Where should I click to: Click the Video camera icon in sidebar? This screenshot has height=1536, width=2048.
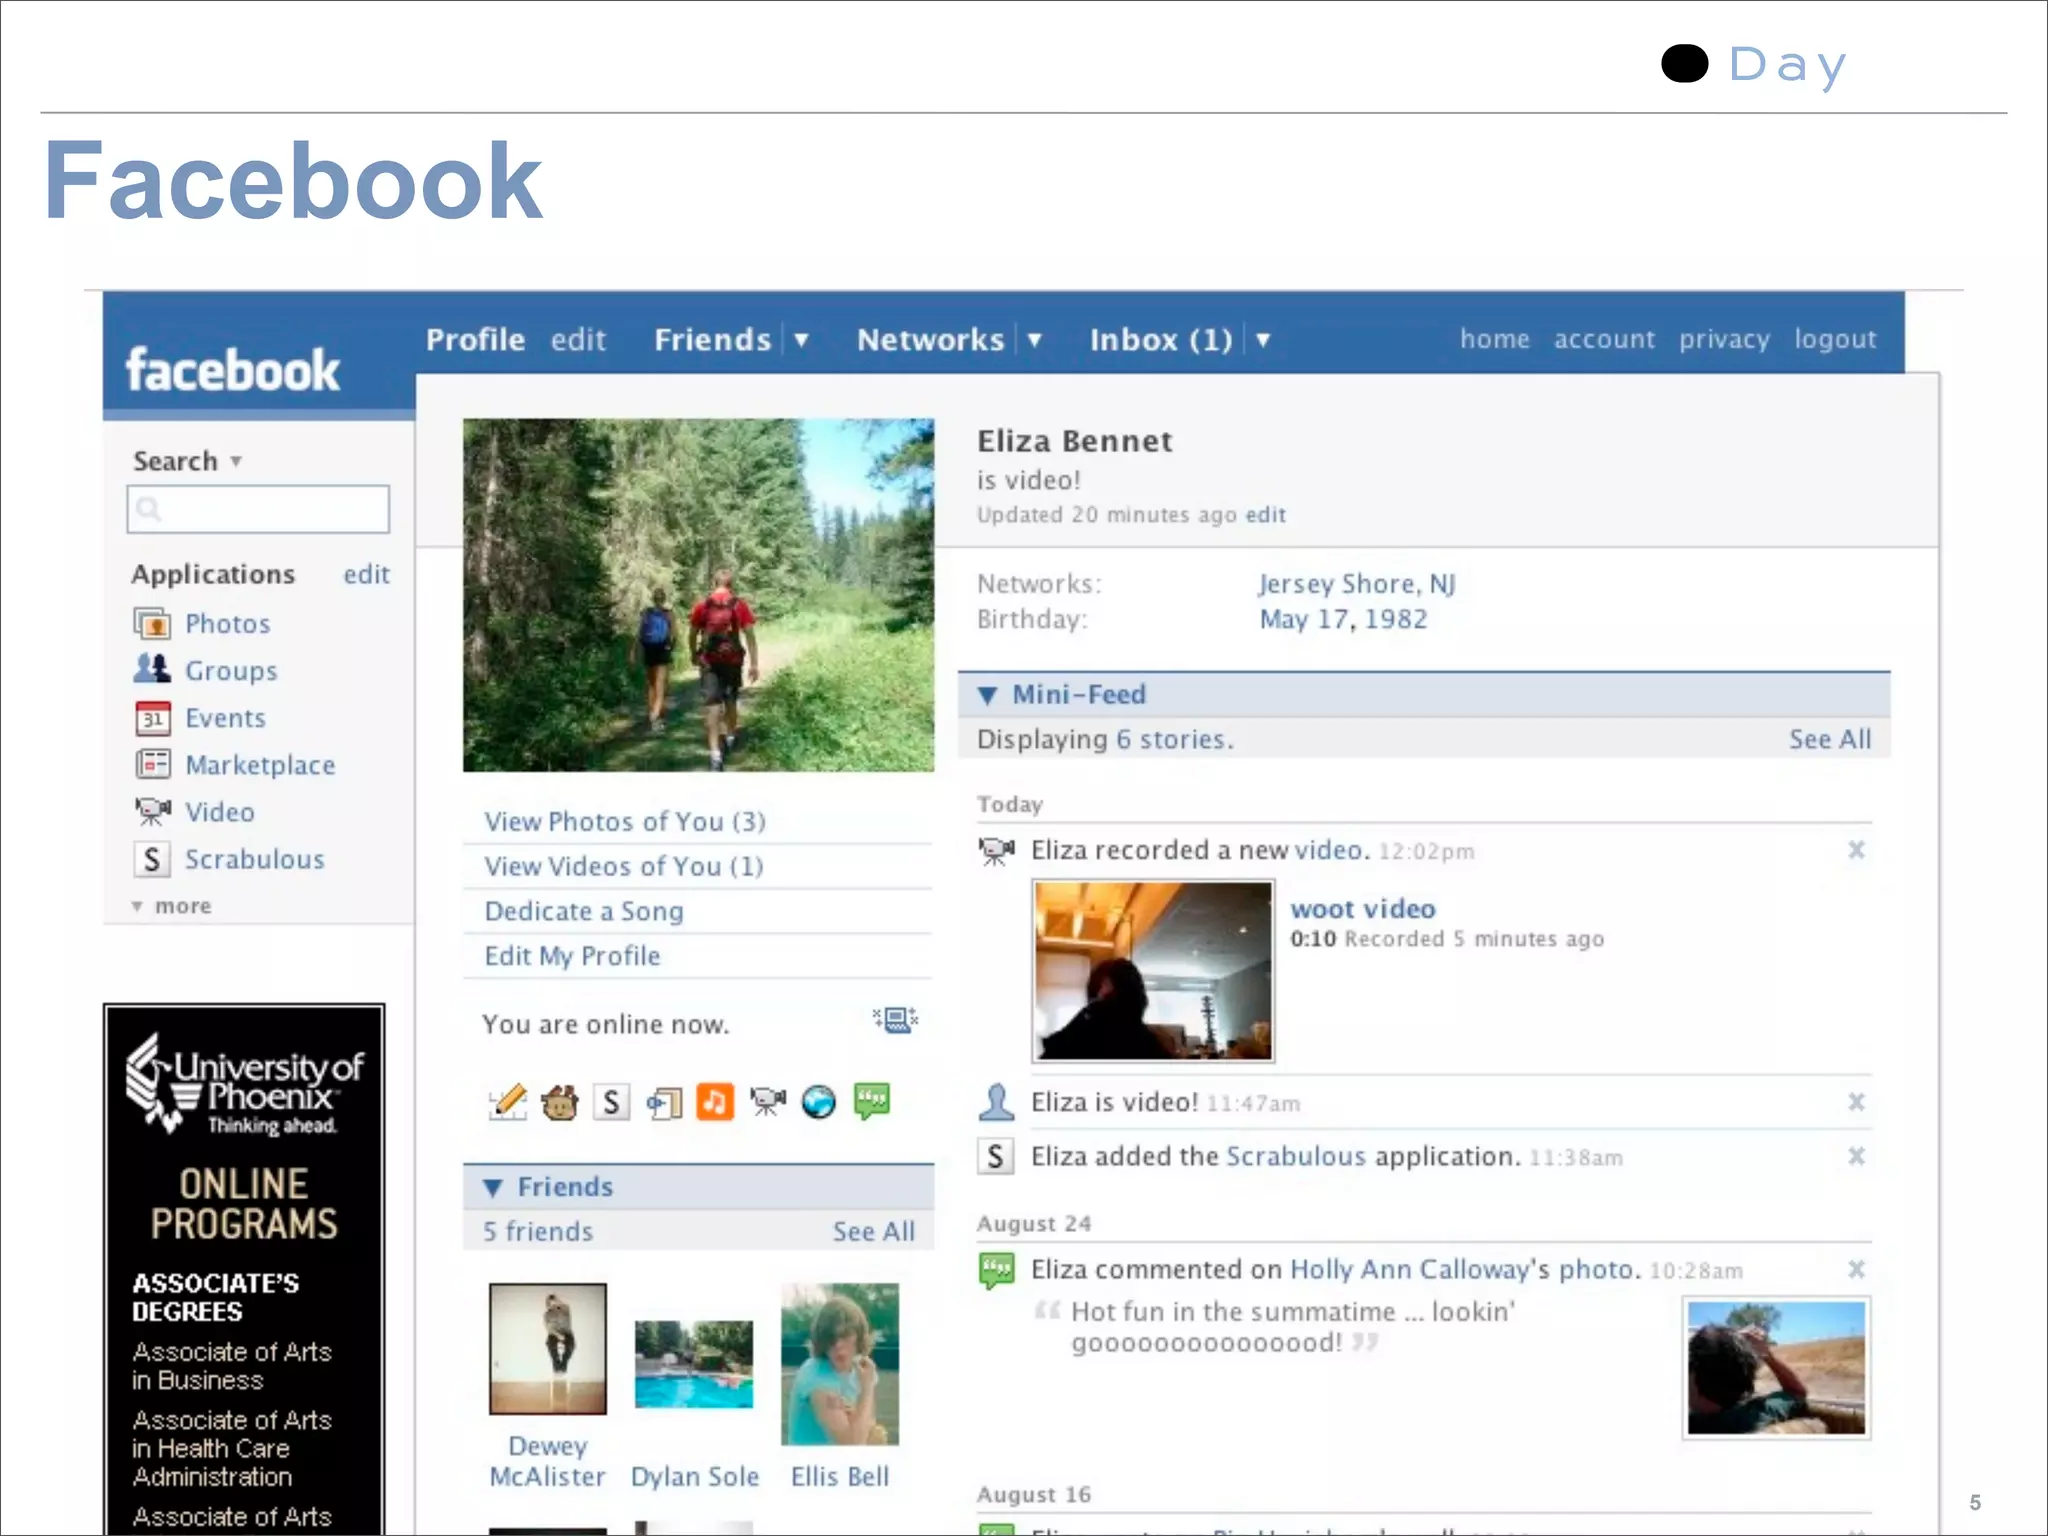[x=152, y=811]
